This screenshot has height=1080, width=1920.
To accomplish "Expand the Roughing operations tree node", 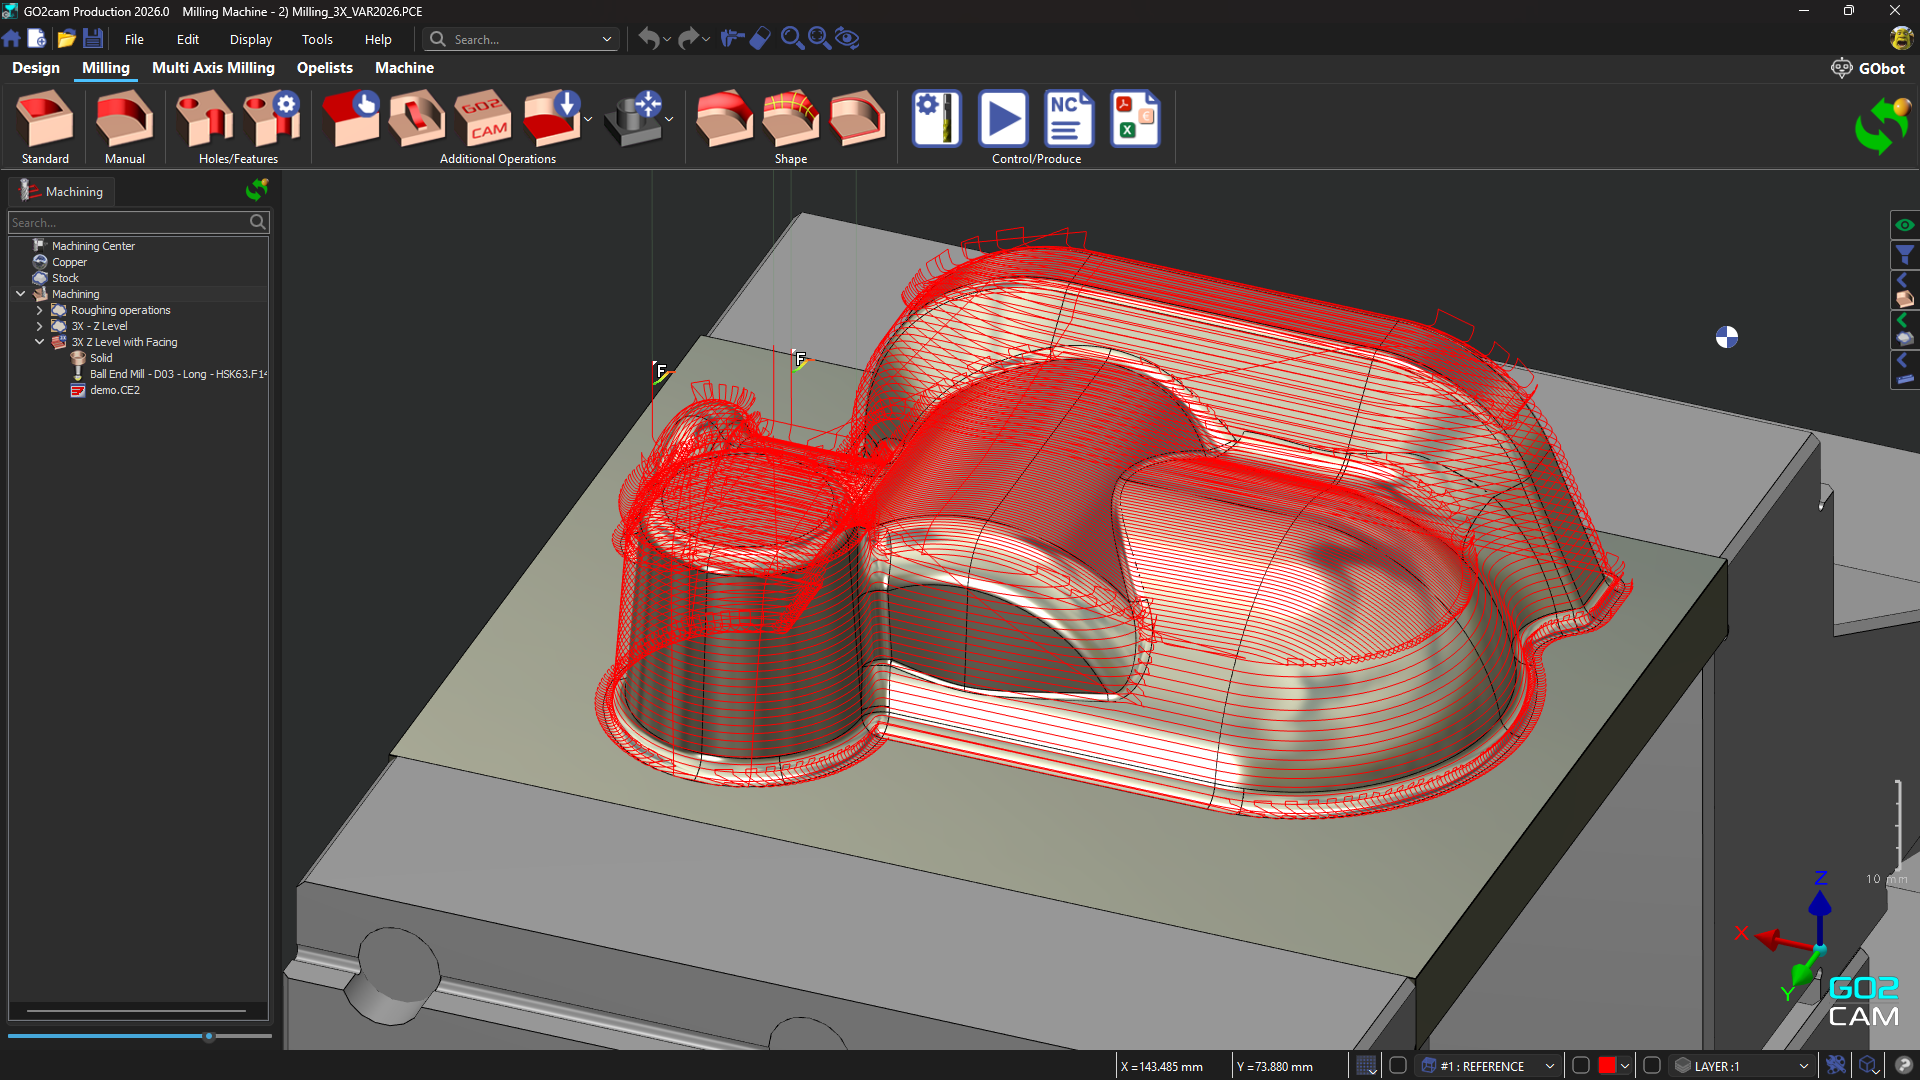I will [x=40, y=310].
